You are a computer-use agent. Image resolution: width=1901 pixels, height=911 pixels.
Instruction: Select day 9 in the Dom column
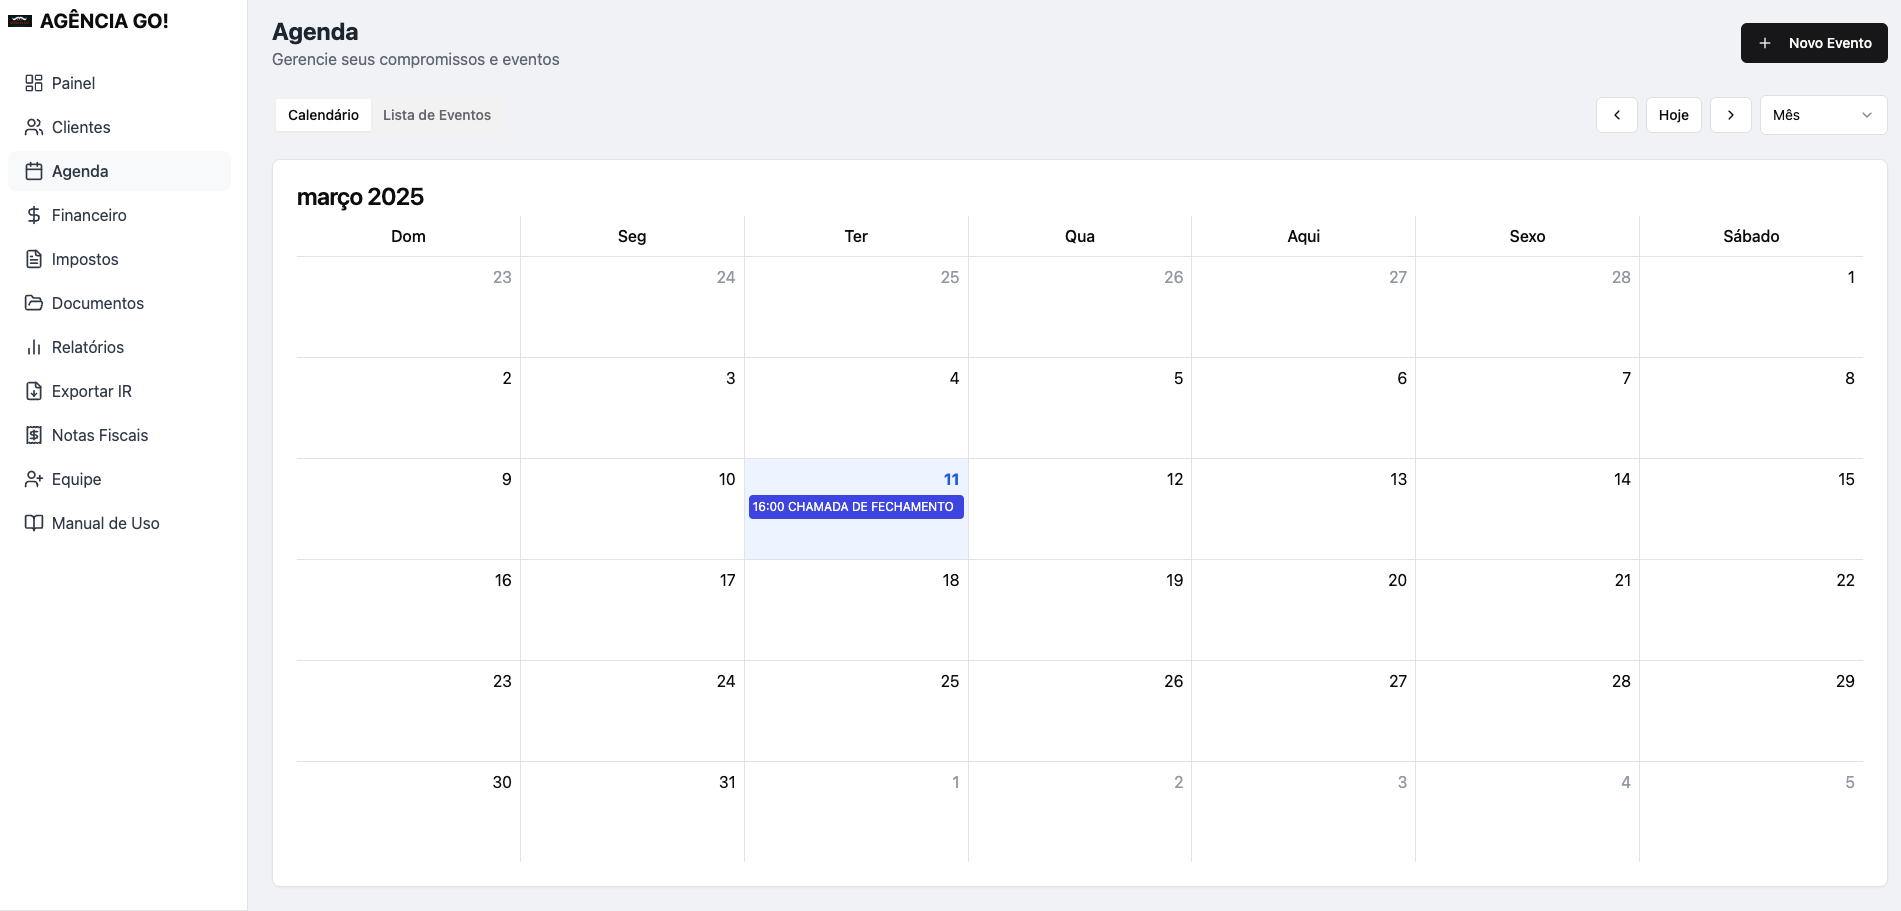pyautogui.click(x=507, y=480)
